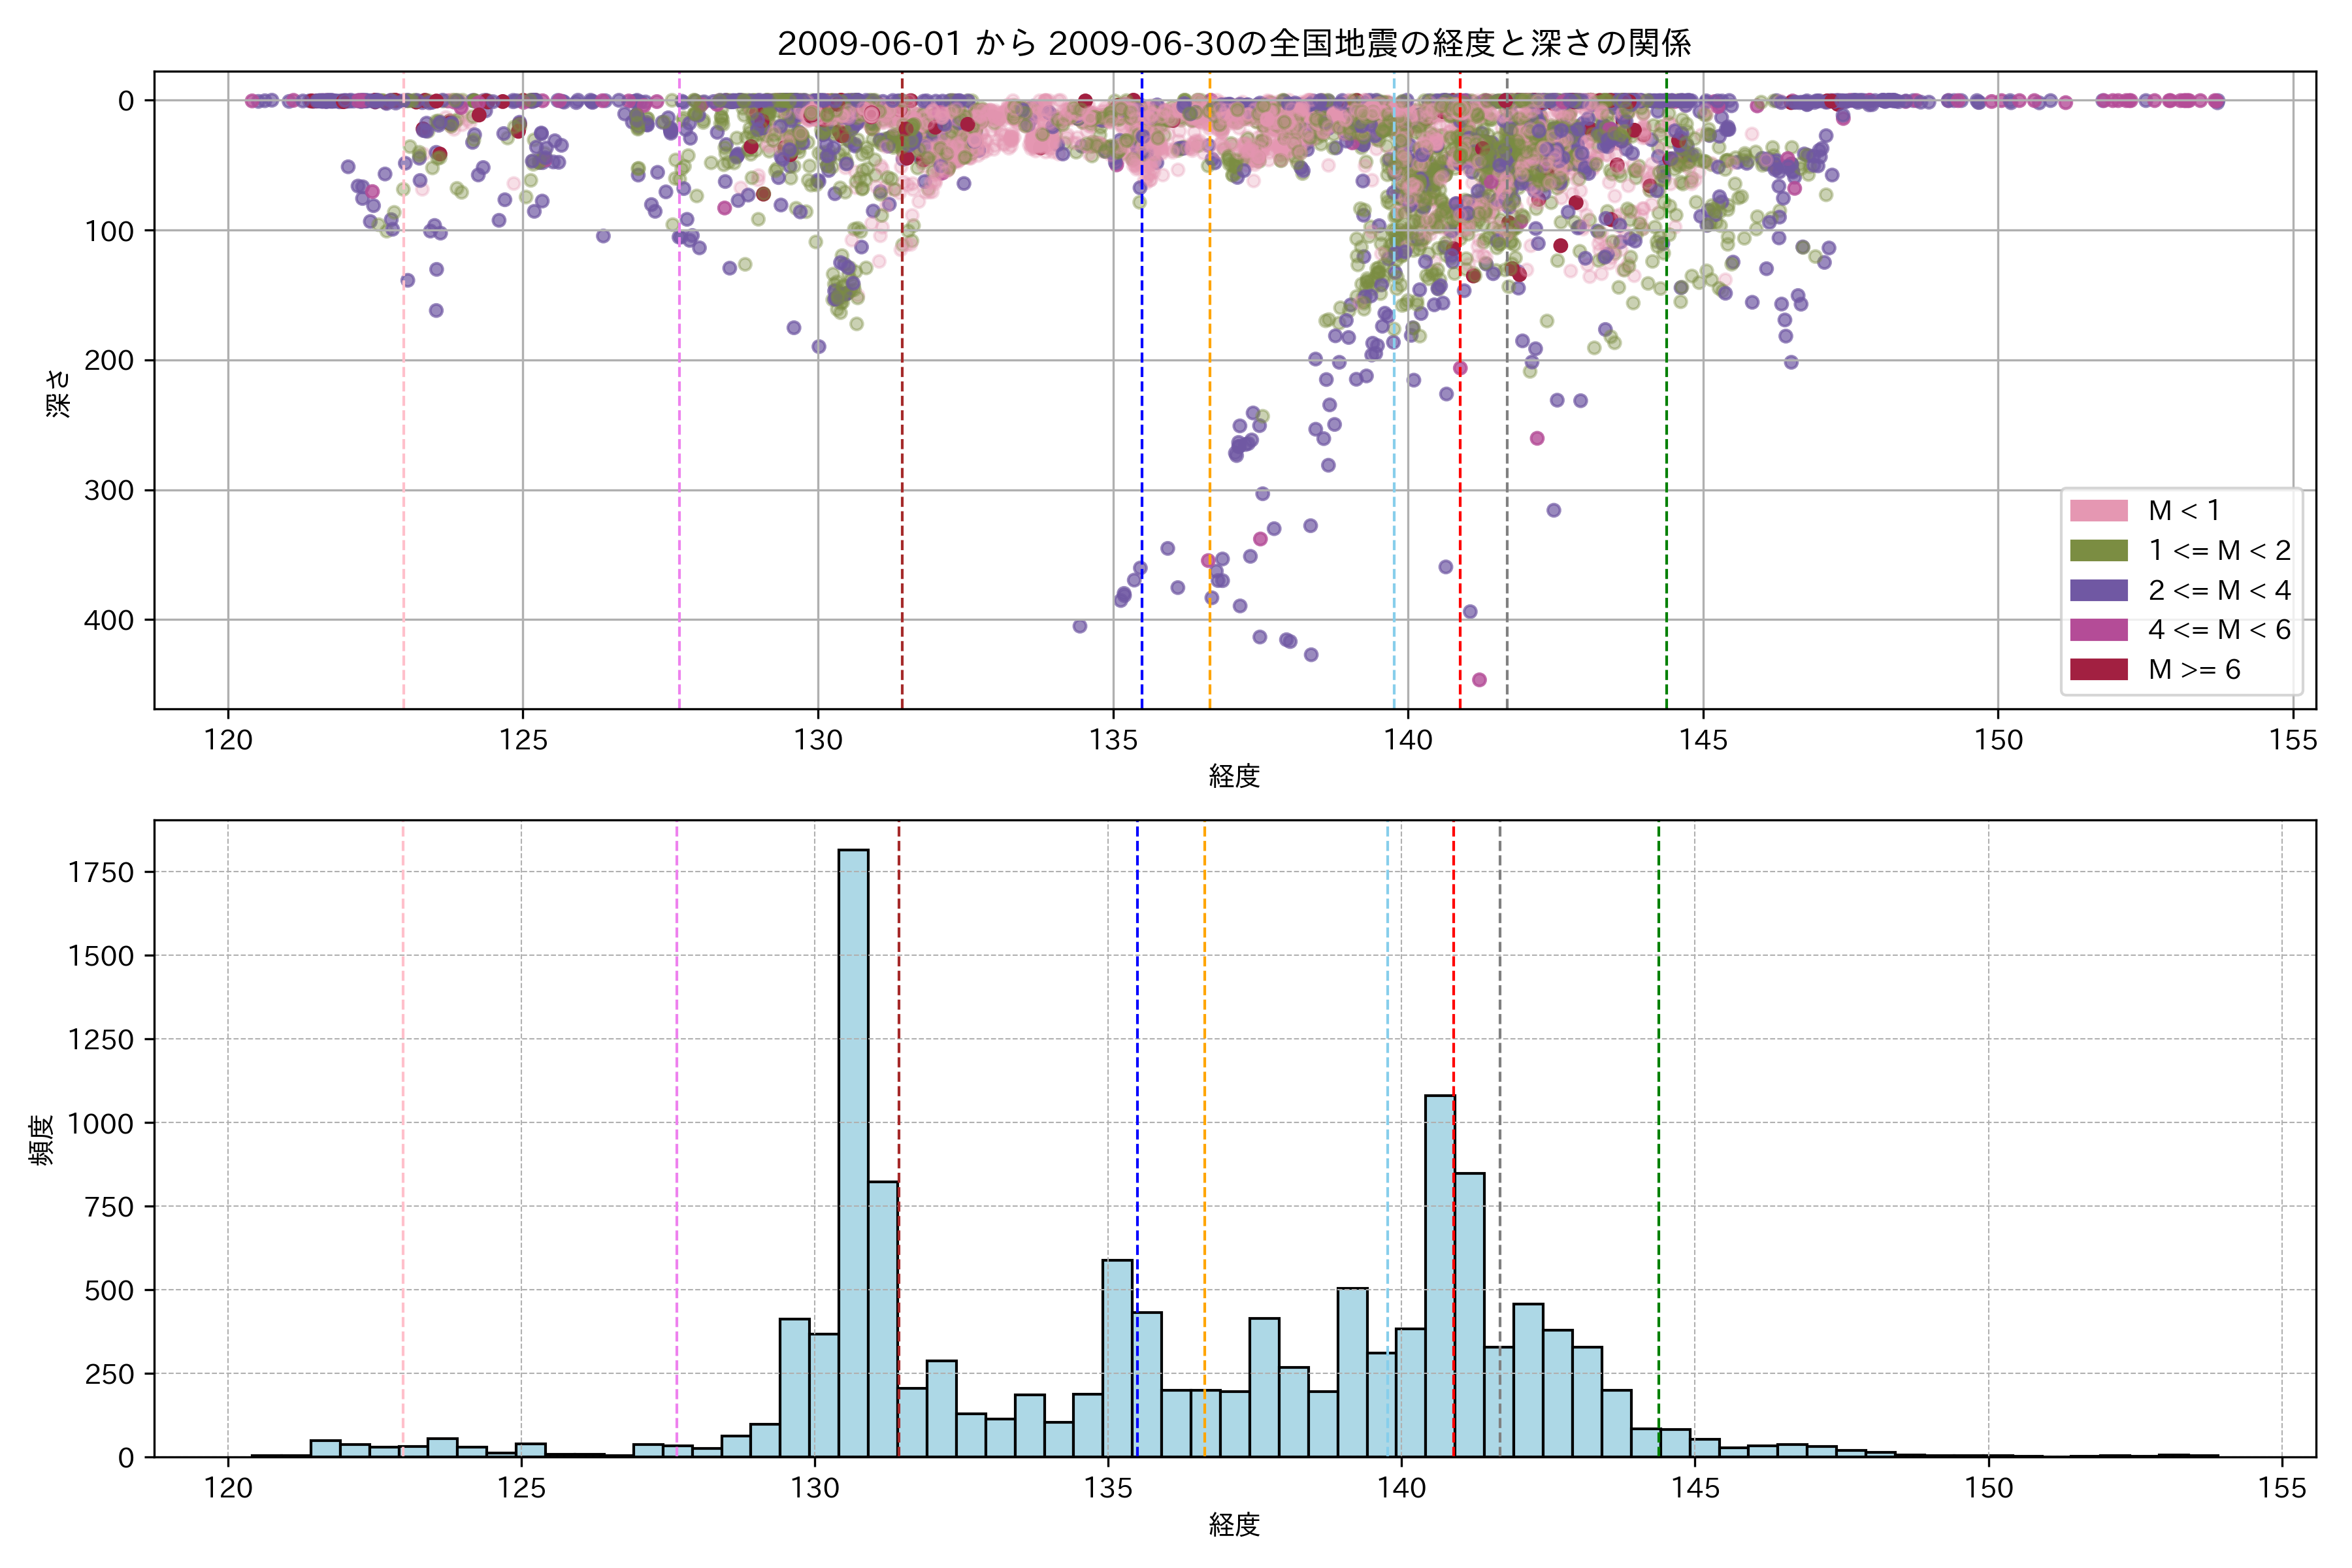Click the 経度 label under scatter plot
Viewport: 2352px width, 1568px height.
[x=1234, y=776]
